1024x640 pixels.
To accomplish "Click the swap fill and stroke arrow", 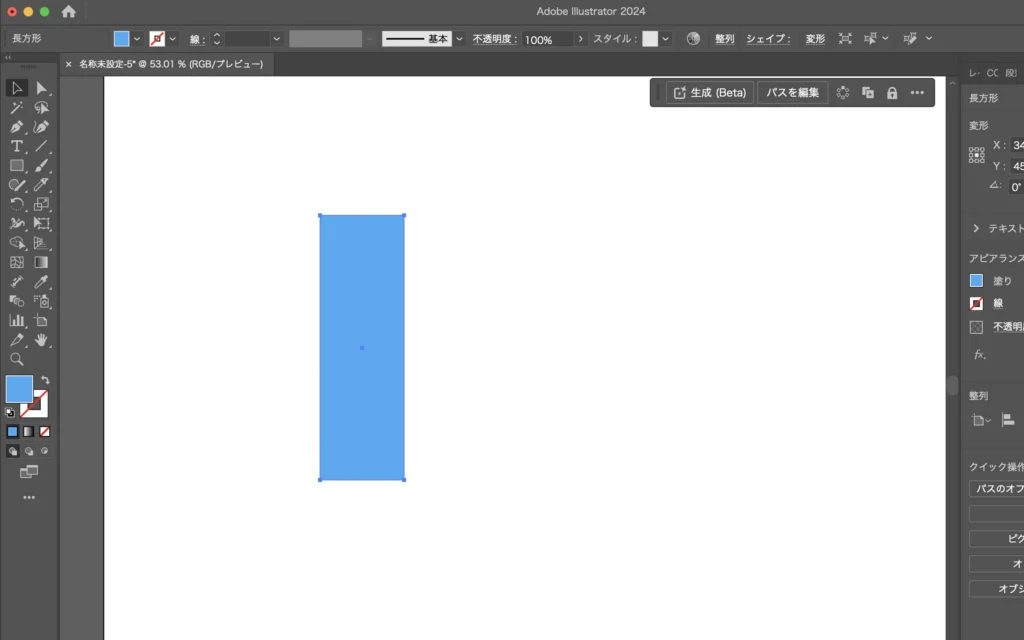I will click(x=45, y=380).
